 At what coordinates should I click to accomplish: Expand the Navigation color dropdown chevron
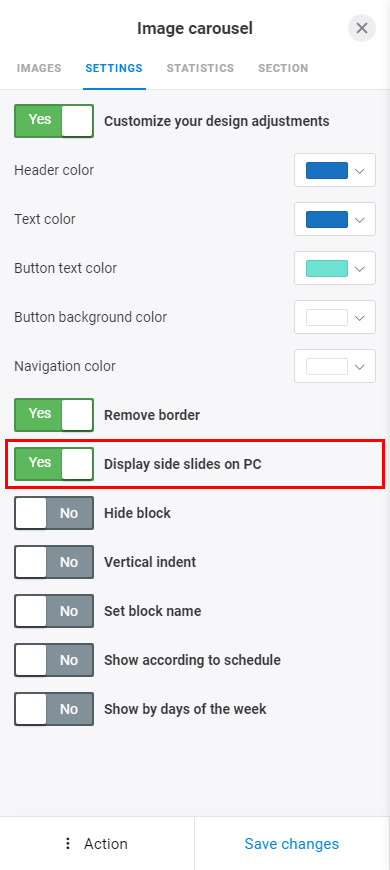tap(359, 366)
